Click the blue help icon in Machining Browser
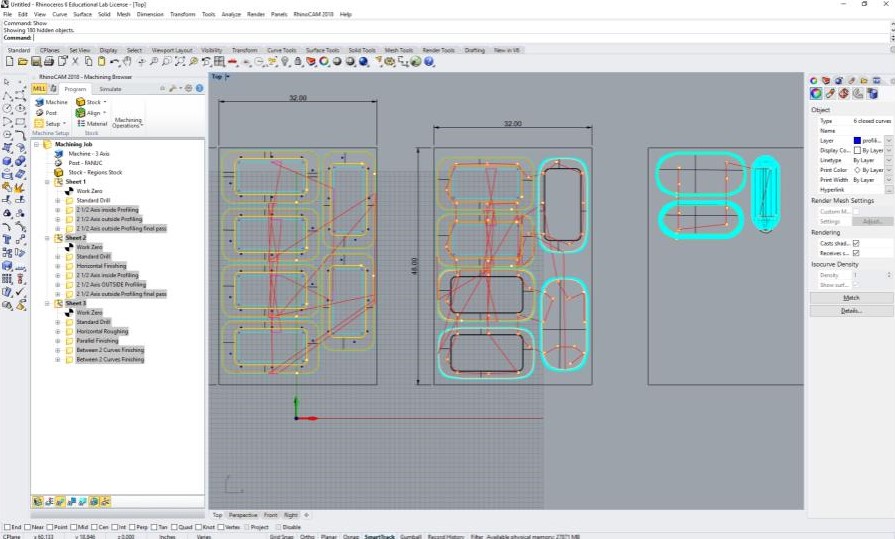This screenshot has height=539, width=895. (x=199, y=89)
